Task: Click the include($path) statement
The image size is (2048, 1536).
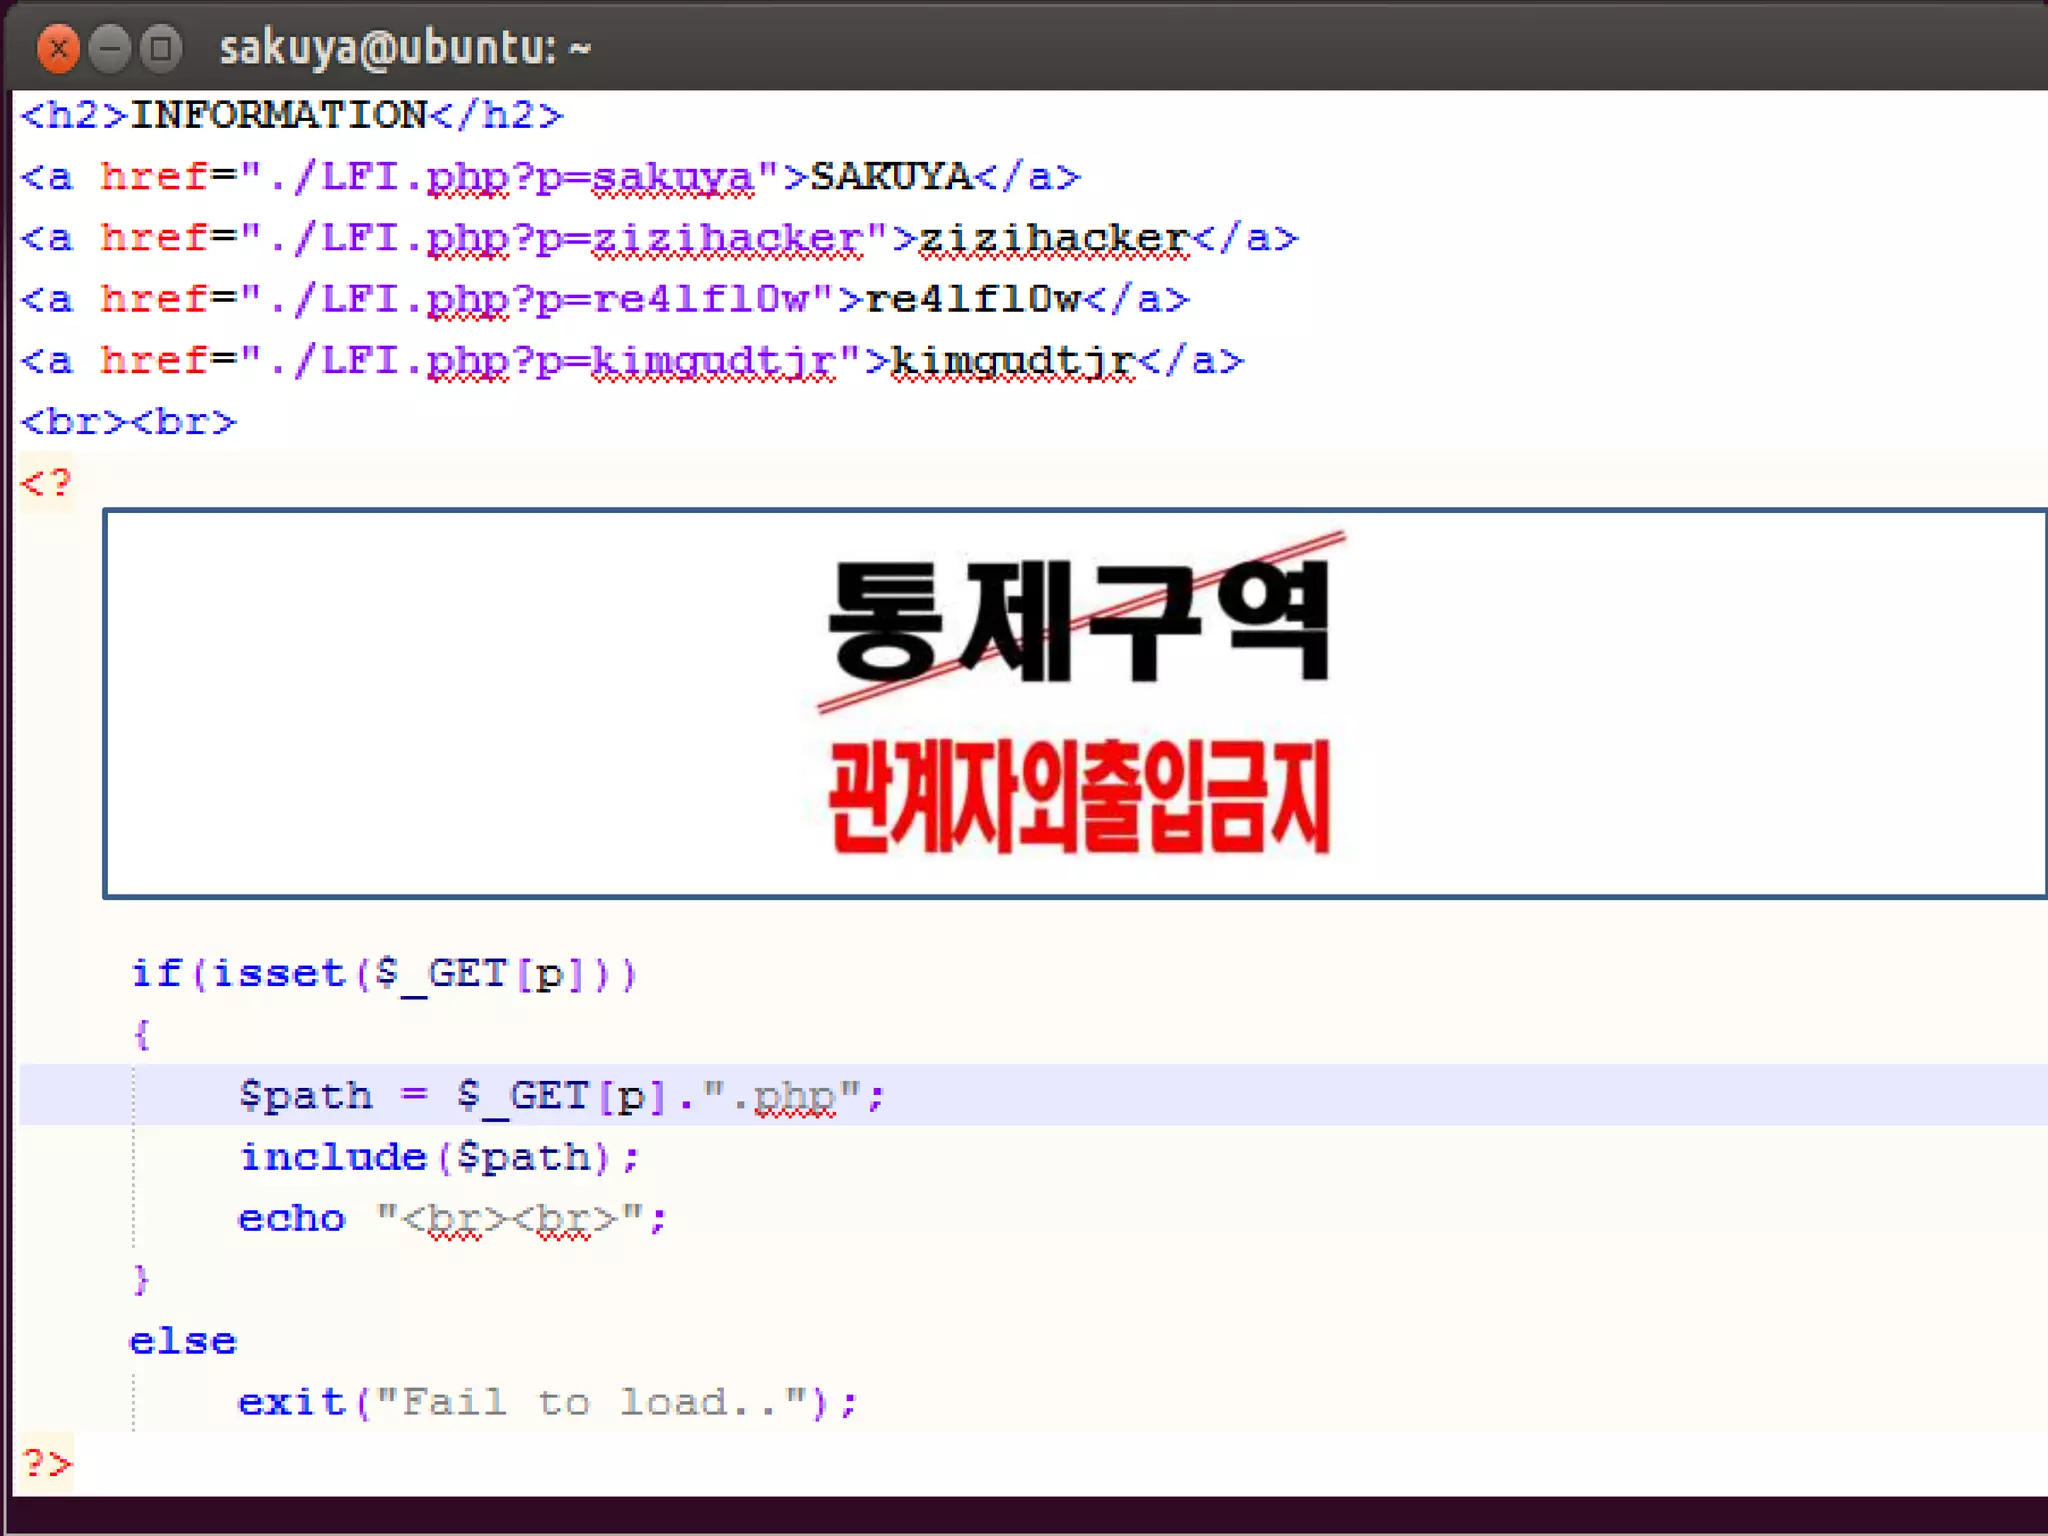Action: coord(438,1158)
